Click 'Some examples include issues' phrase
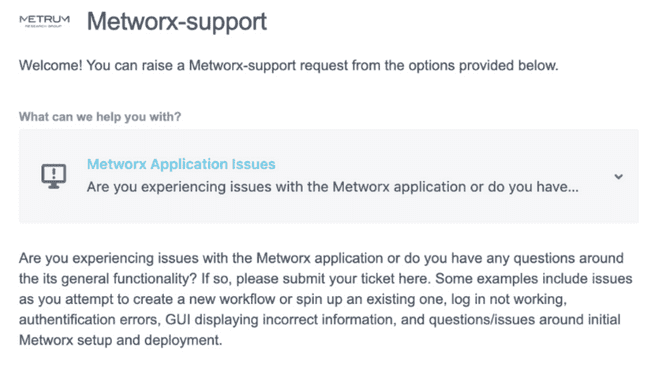Image resolution: width=650 pixels, height=368 pixels. tap(534, 278)
